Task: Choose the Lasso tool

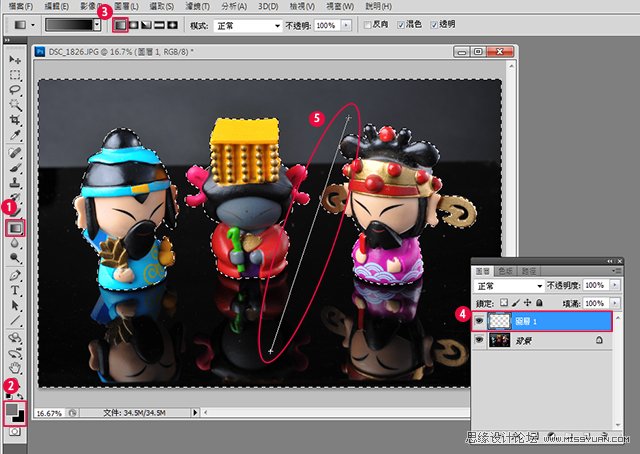Action: coord(15,90)
